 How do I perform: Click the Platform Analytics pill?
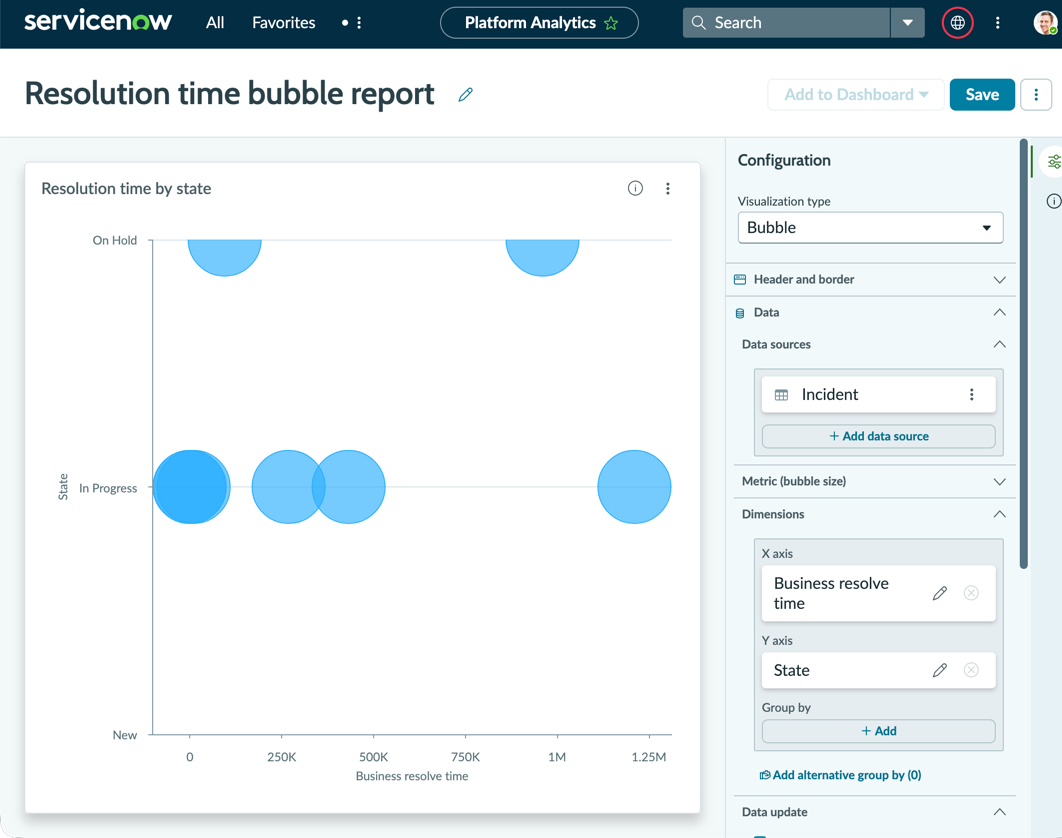539,22
